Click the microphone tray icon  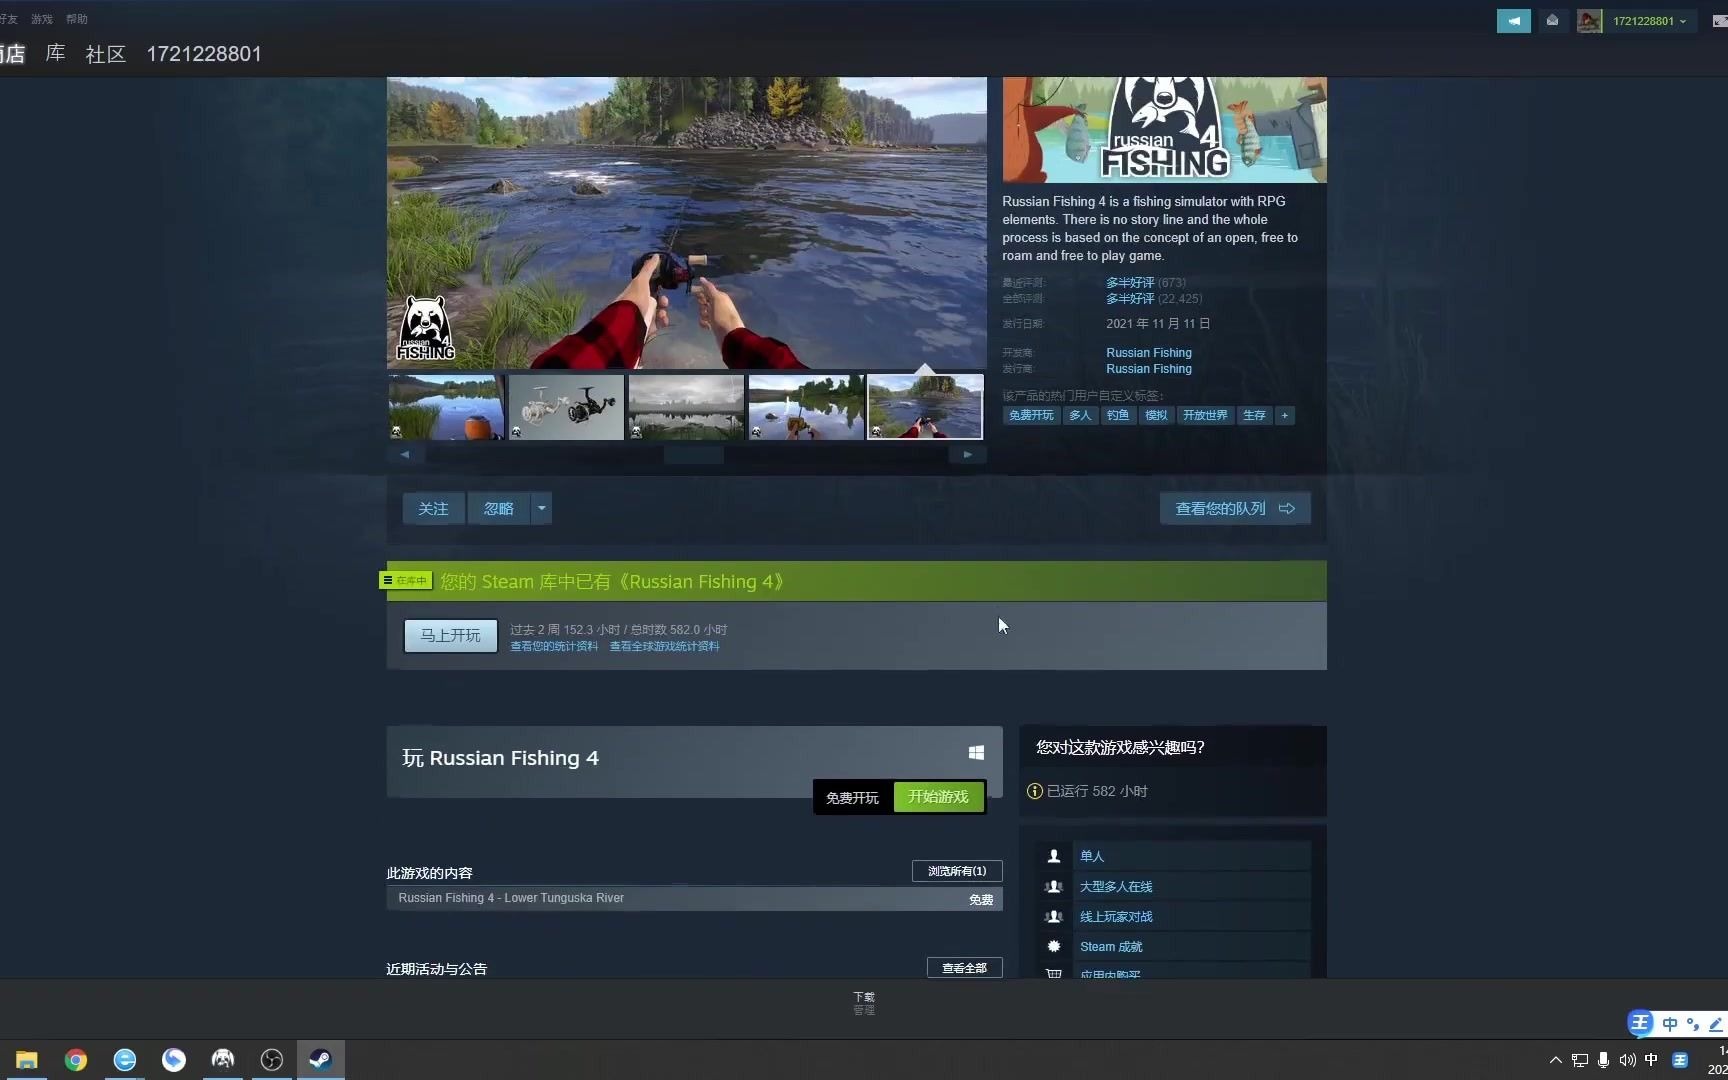tap(1603, 1060)
